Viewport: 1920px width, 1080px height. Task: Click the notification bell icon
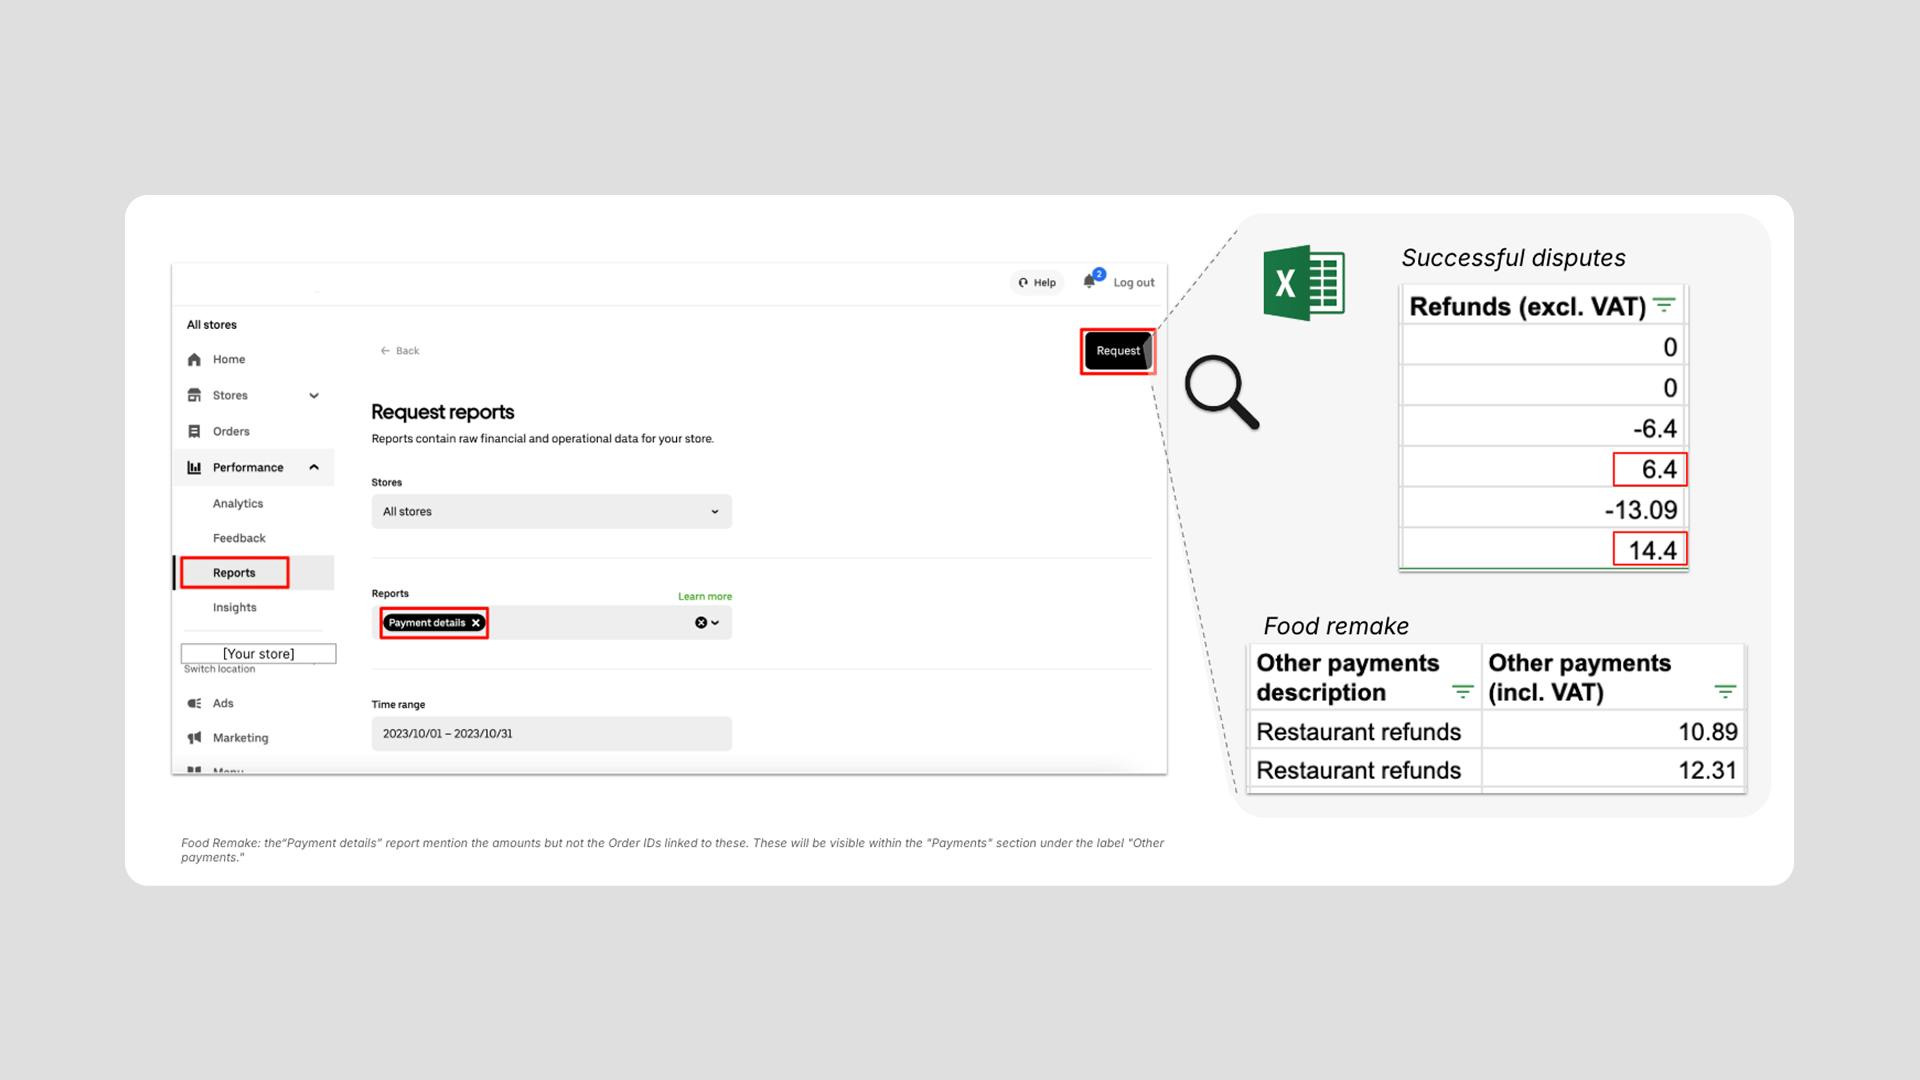tap(1089, 282)
